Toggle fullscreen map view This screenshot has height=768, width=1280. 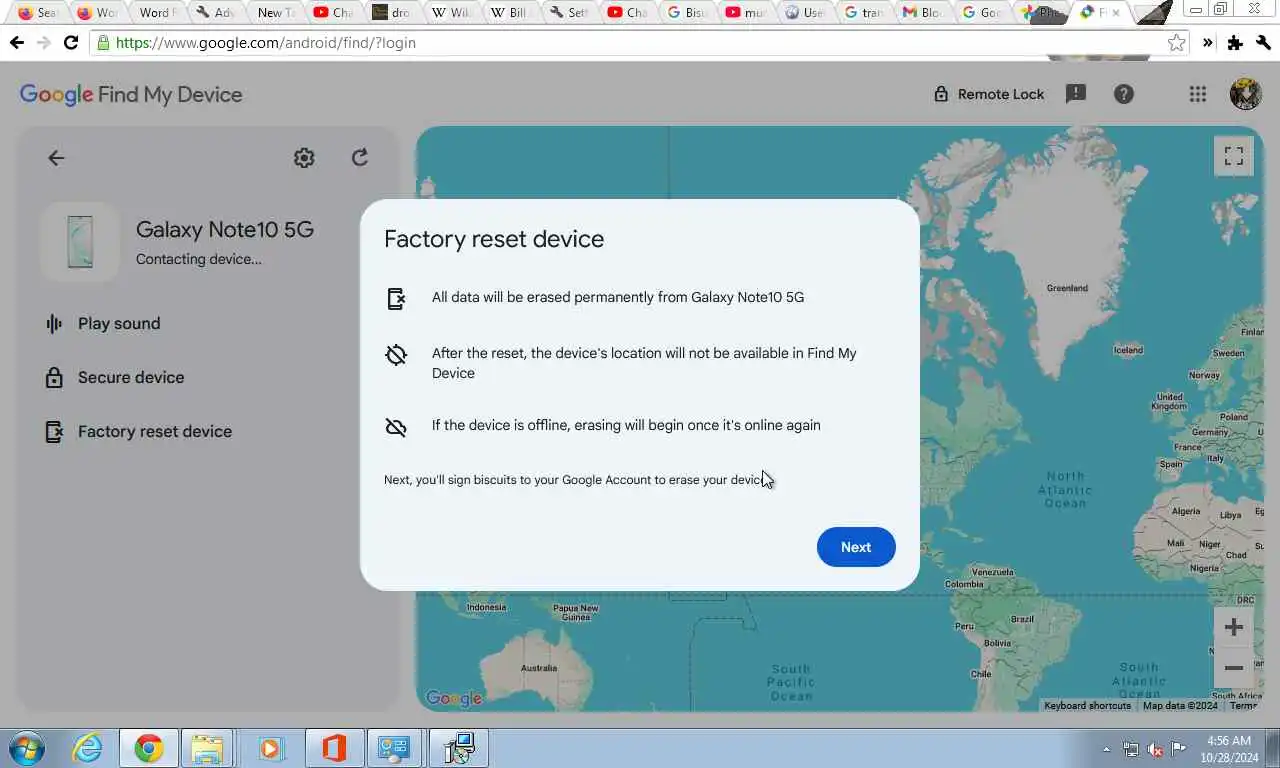(x=1234, y=156)
